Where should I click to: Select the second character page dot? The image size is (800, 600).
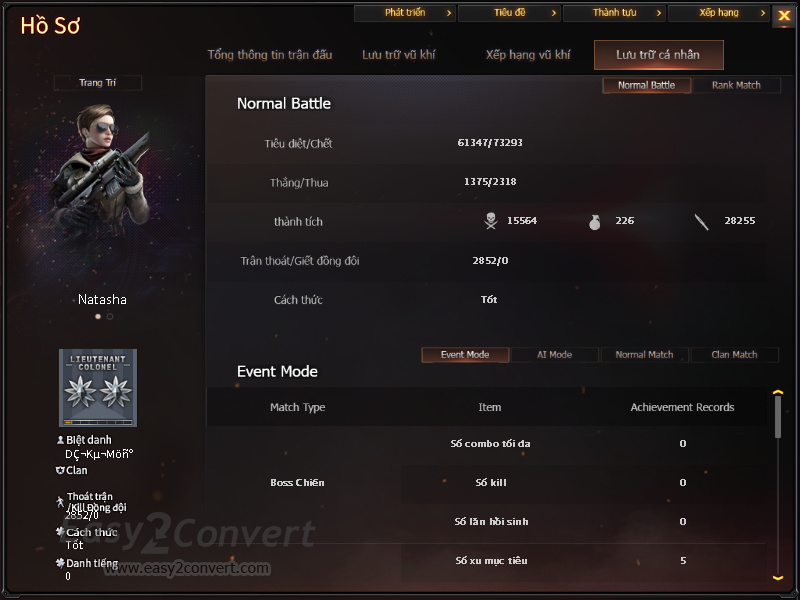110,317
